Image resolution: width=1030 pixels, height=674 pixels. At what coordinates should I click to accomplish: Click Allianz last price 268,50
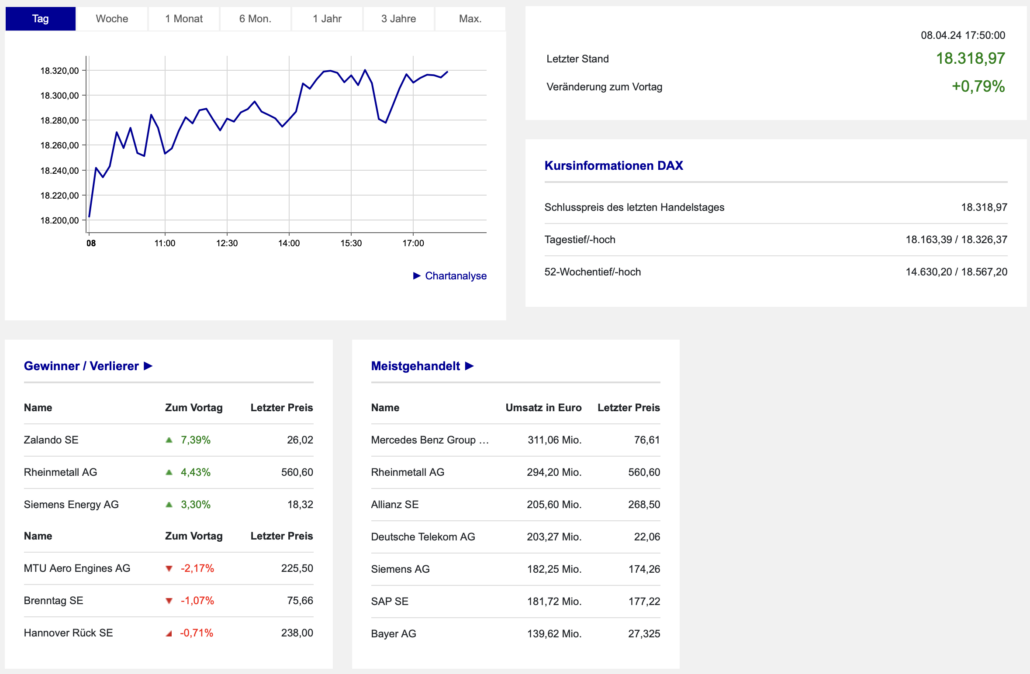click(644, 505)
